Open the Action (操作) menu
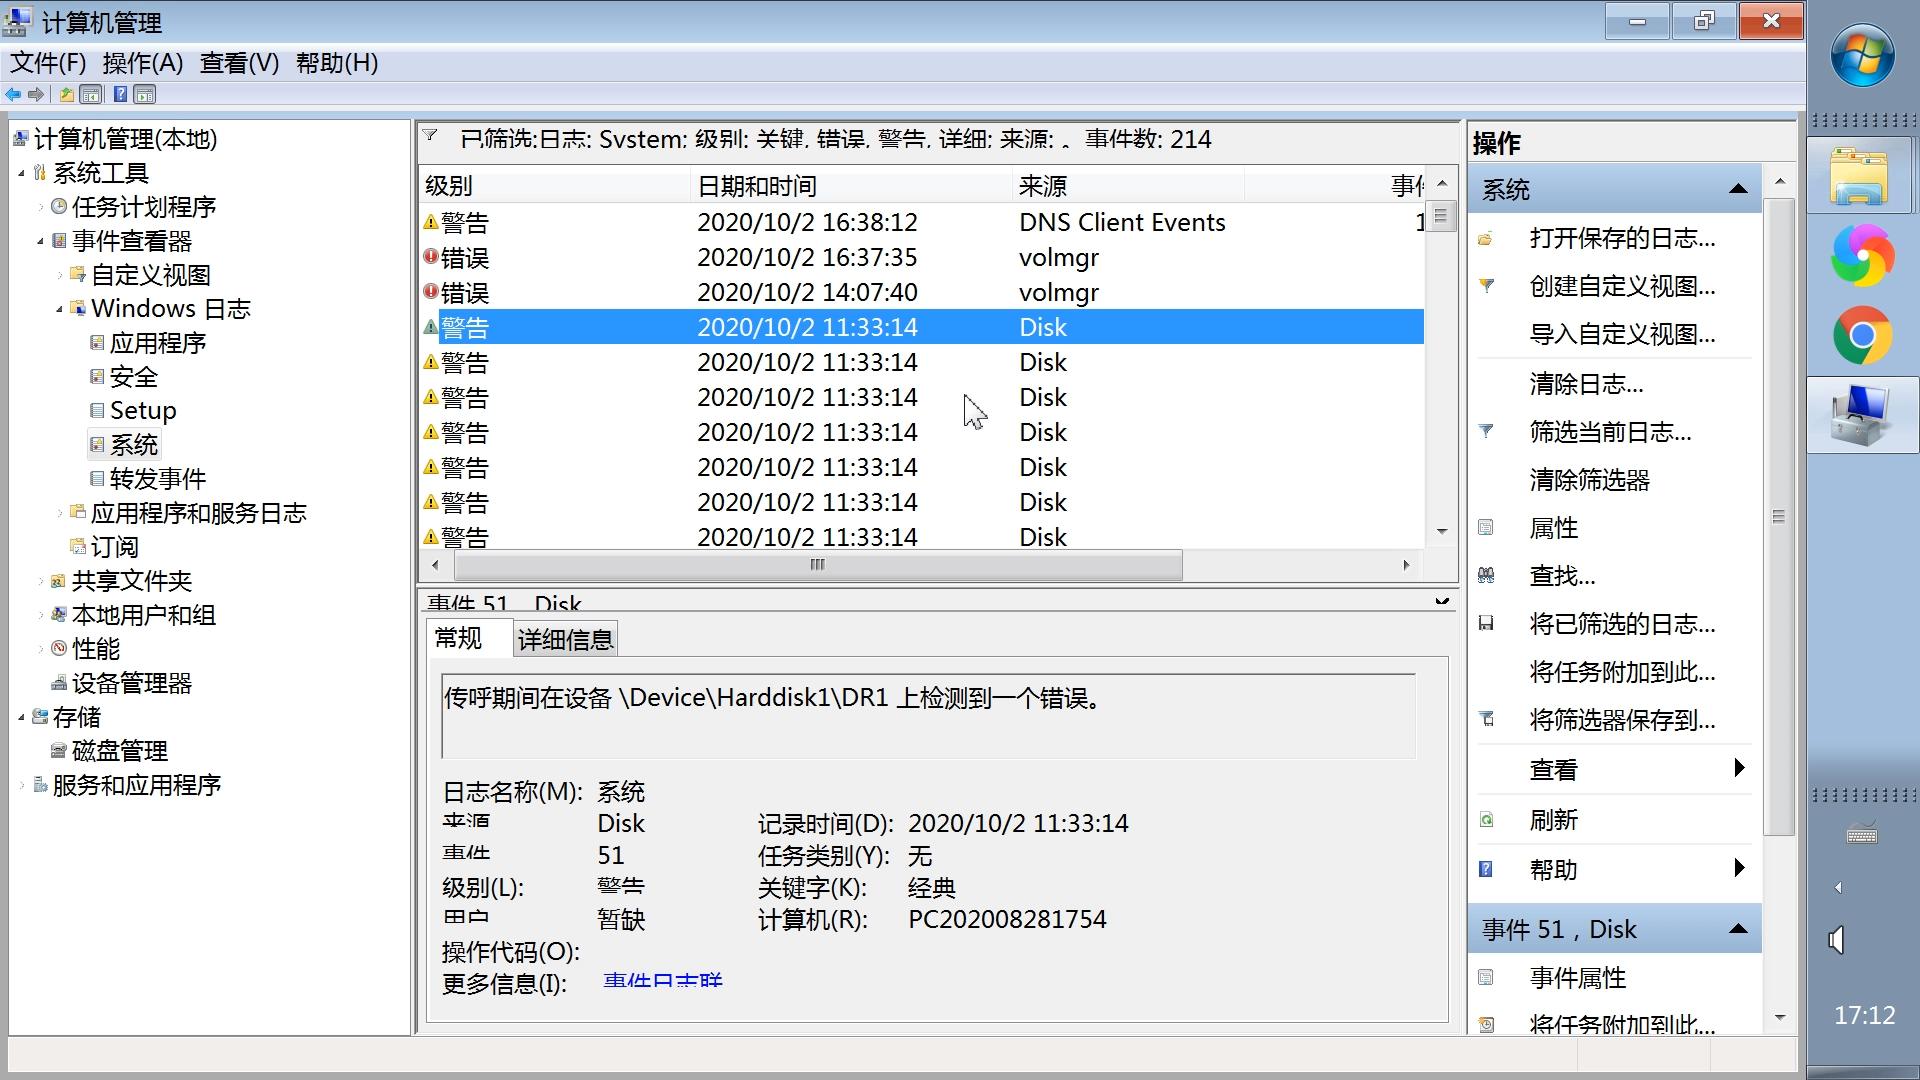Image resolution: width=1920 pixels, height=1080 pixels. click(x=142, y=63)
